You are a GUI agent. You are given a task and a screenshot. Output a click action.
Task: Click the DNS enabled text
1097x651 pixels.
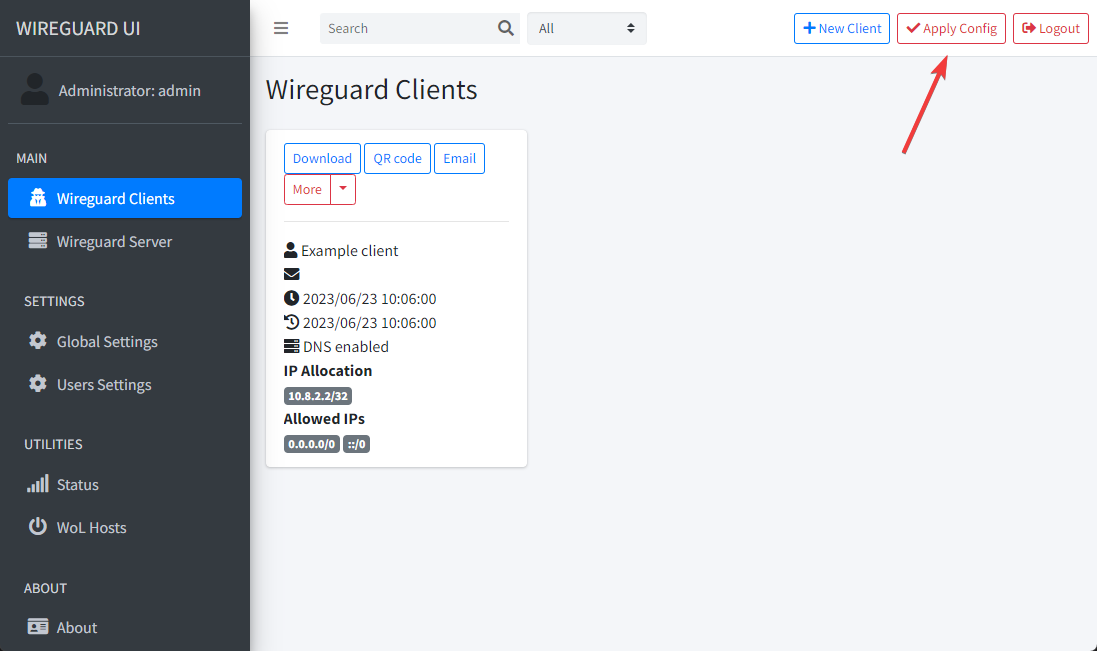coord(346,347)
